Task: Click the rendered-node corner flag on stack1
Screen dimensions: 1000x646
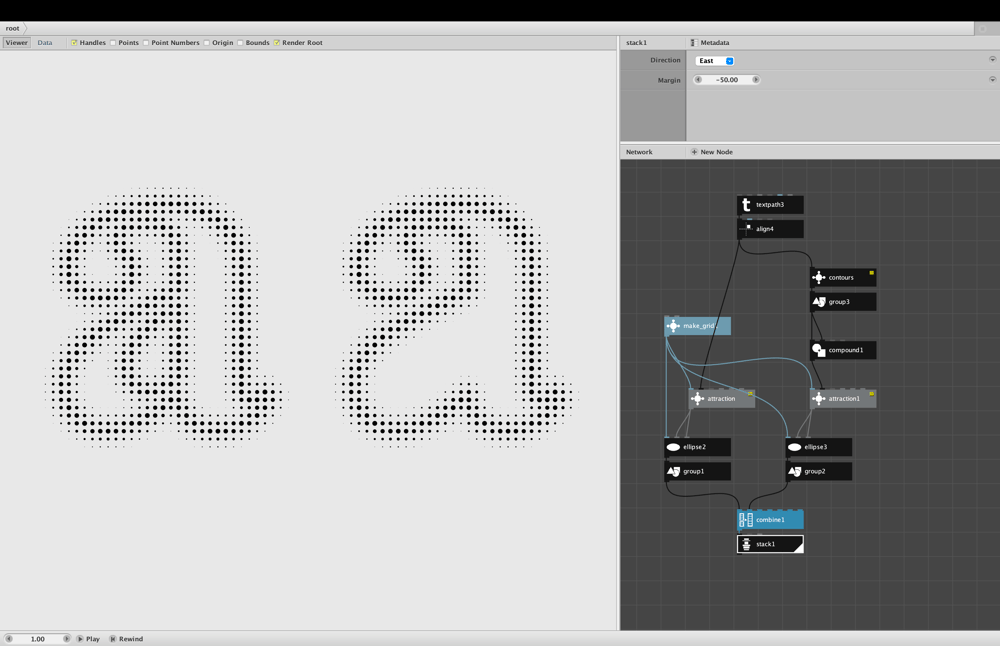Action: 798,547
